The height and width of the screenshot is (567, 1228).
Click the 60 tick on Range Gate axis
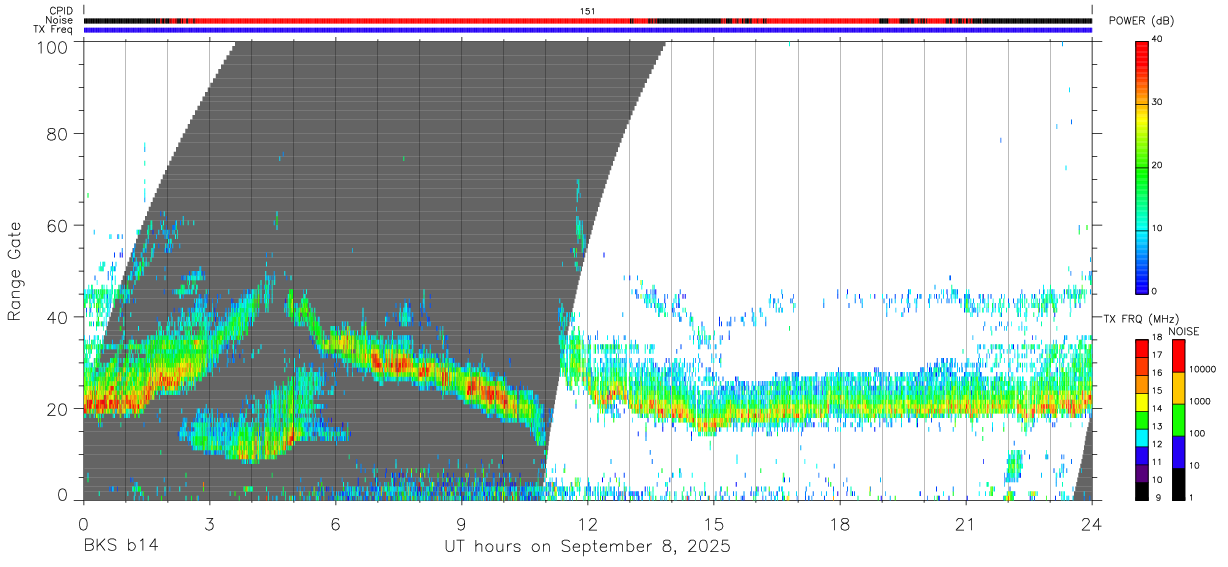tap(59, 225)
